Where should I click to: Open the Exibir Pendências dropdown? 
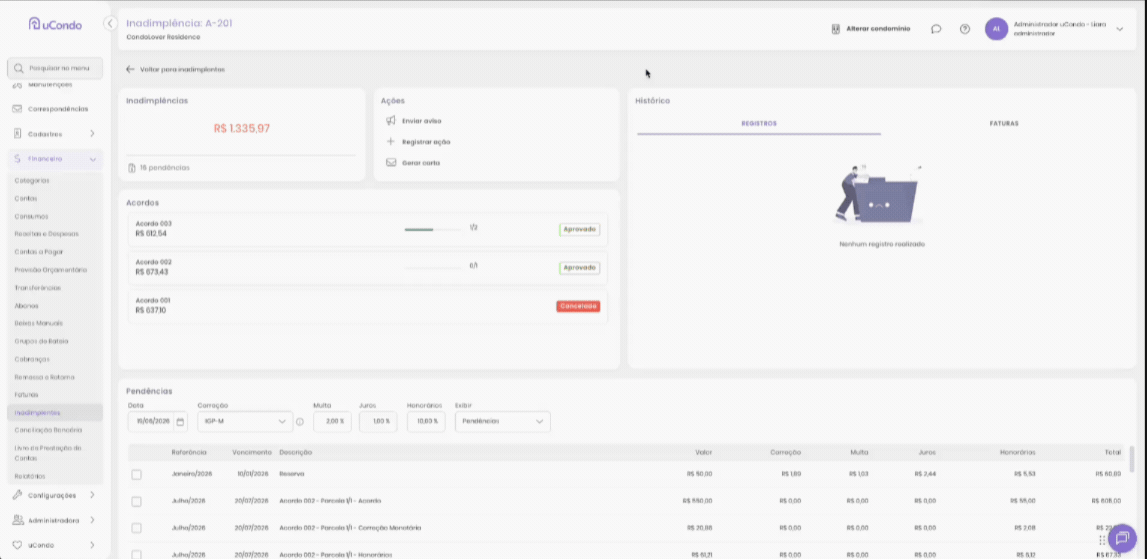pos(503,421)
